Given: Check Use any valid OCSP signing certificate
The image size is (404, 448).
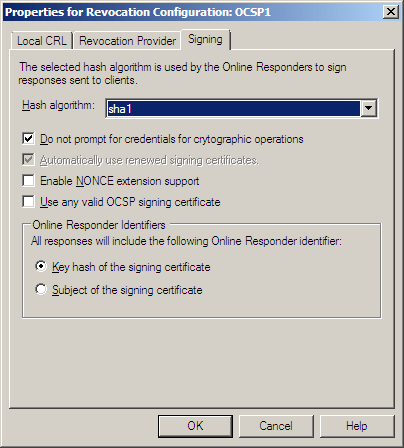Looking at the screenshot, I should point(28,202).
